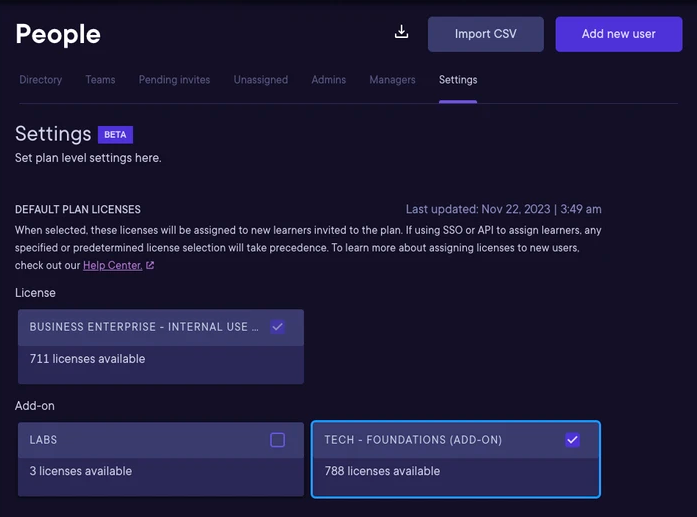Click the '711 licenses available' text
The width and height of the screenshot is (697, 517).
(x=87, y=359)
